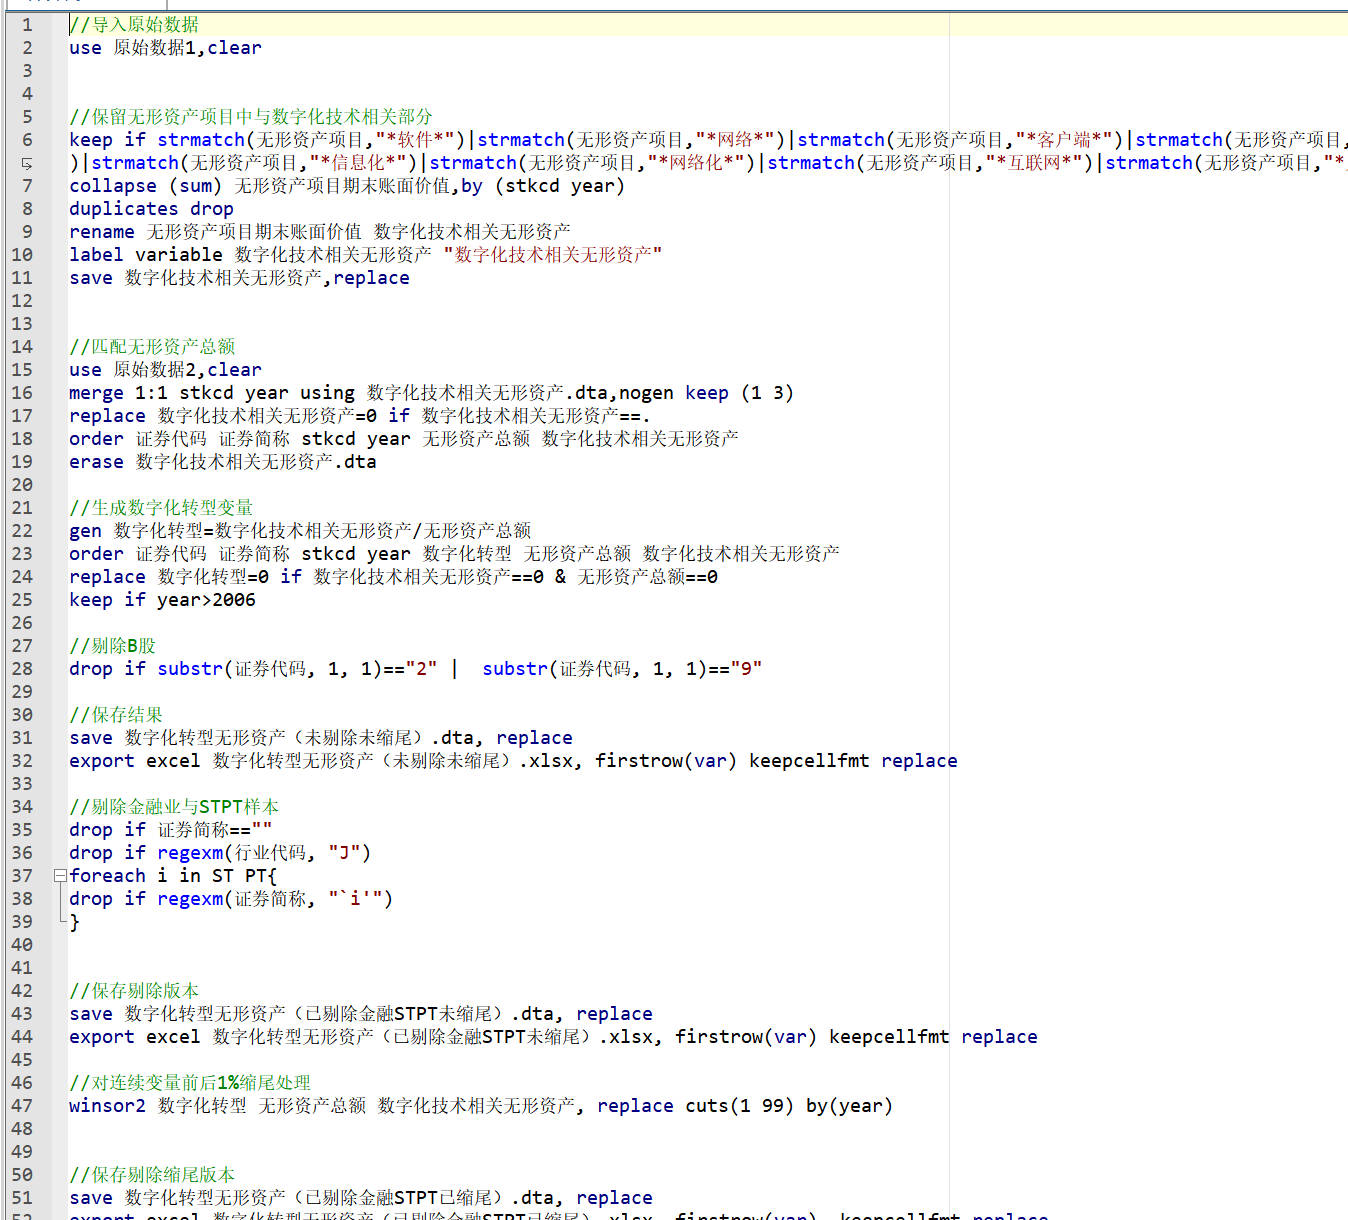Click the "label variable" command
1348x1220 pixels.
coord(146,254)
